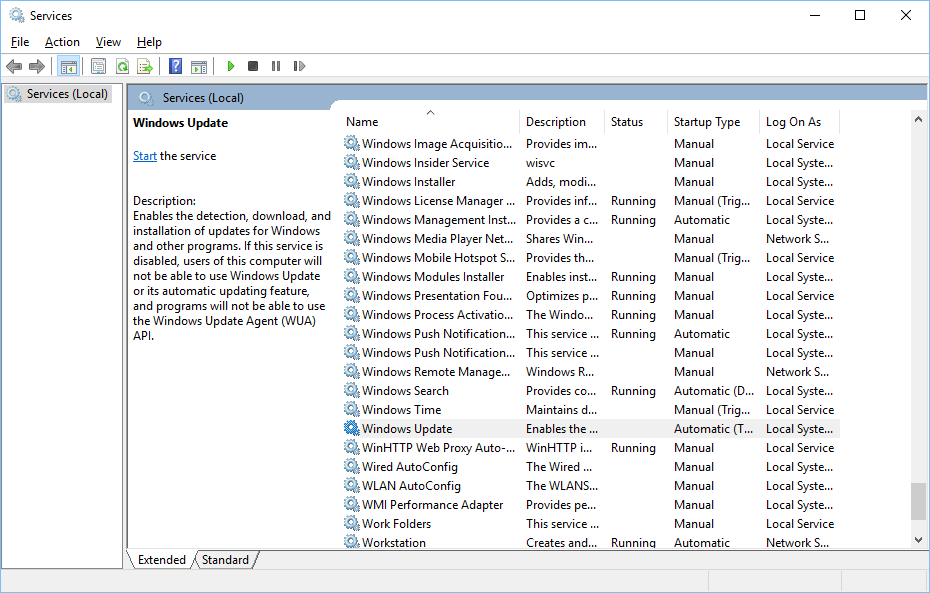930x593 pixels.
Task: Switch to the Standard tab
Action: coord(225,560)
